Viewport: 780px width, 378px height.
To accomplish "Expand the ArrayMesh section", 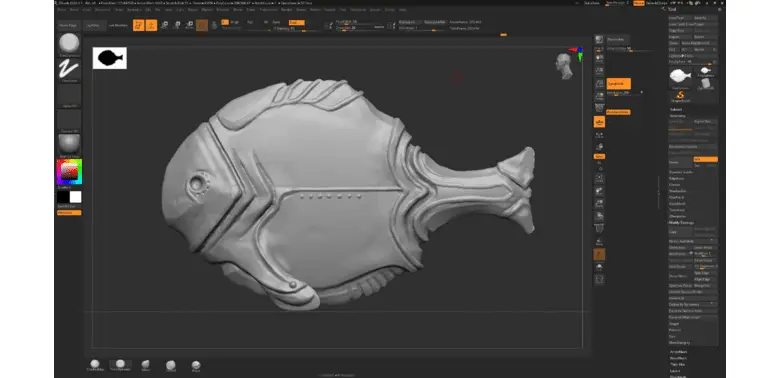I will point(678,352).
